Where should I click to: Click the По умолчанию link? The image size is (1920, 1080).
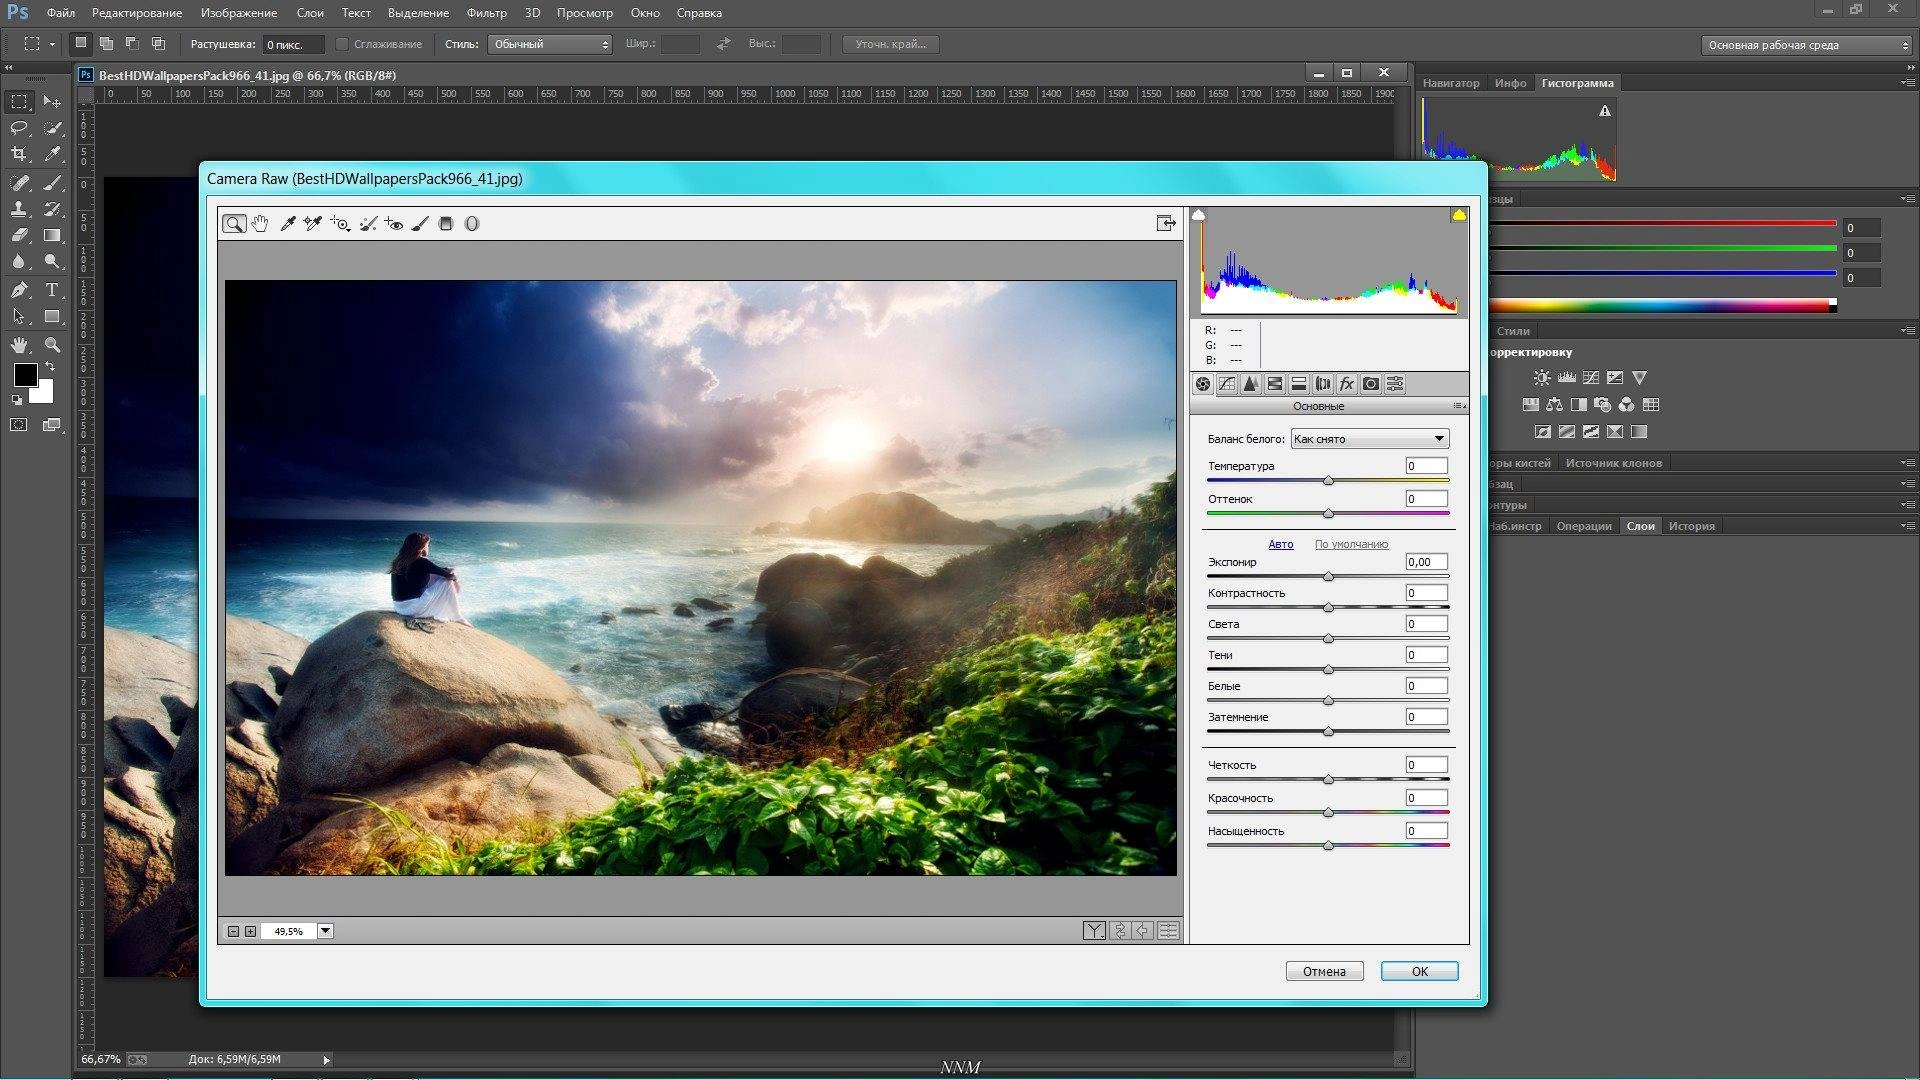tap(1351, 544)
